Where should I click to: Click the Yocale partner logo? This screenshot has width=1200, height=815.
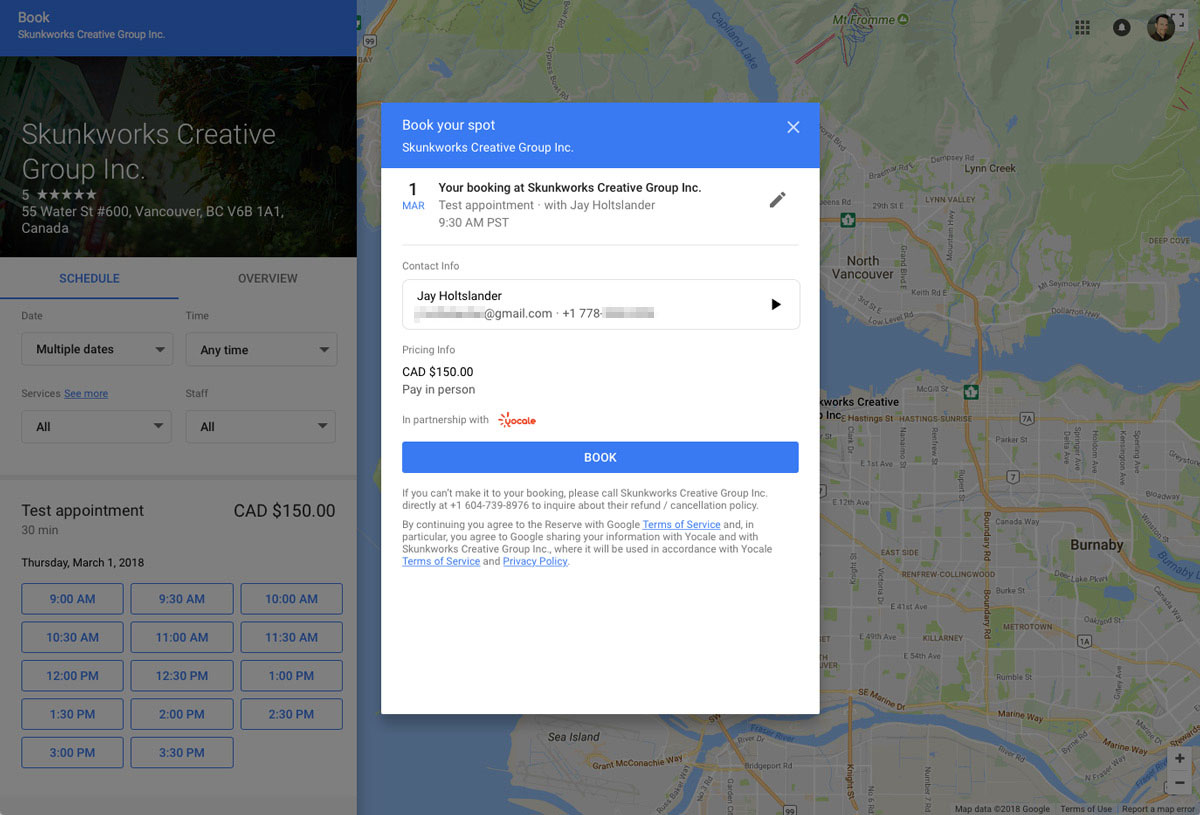coord(517,420)
